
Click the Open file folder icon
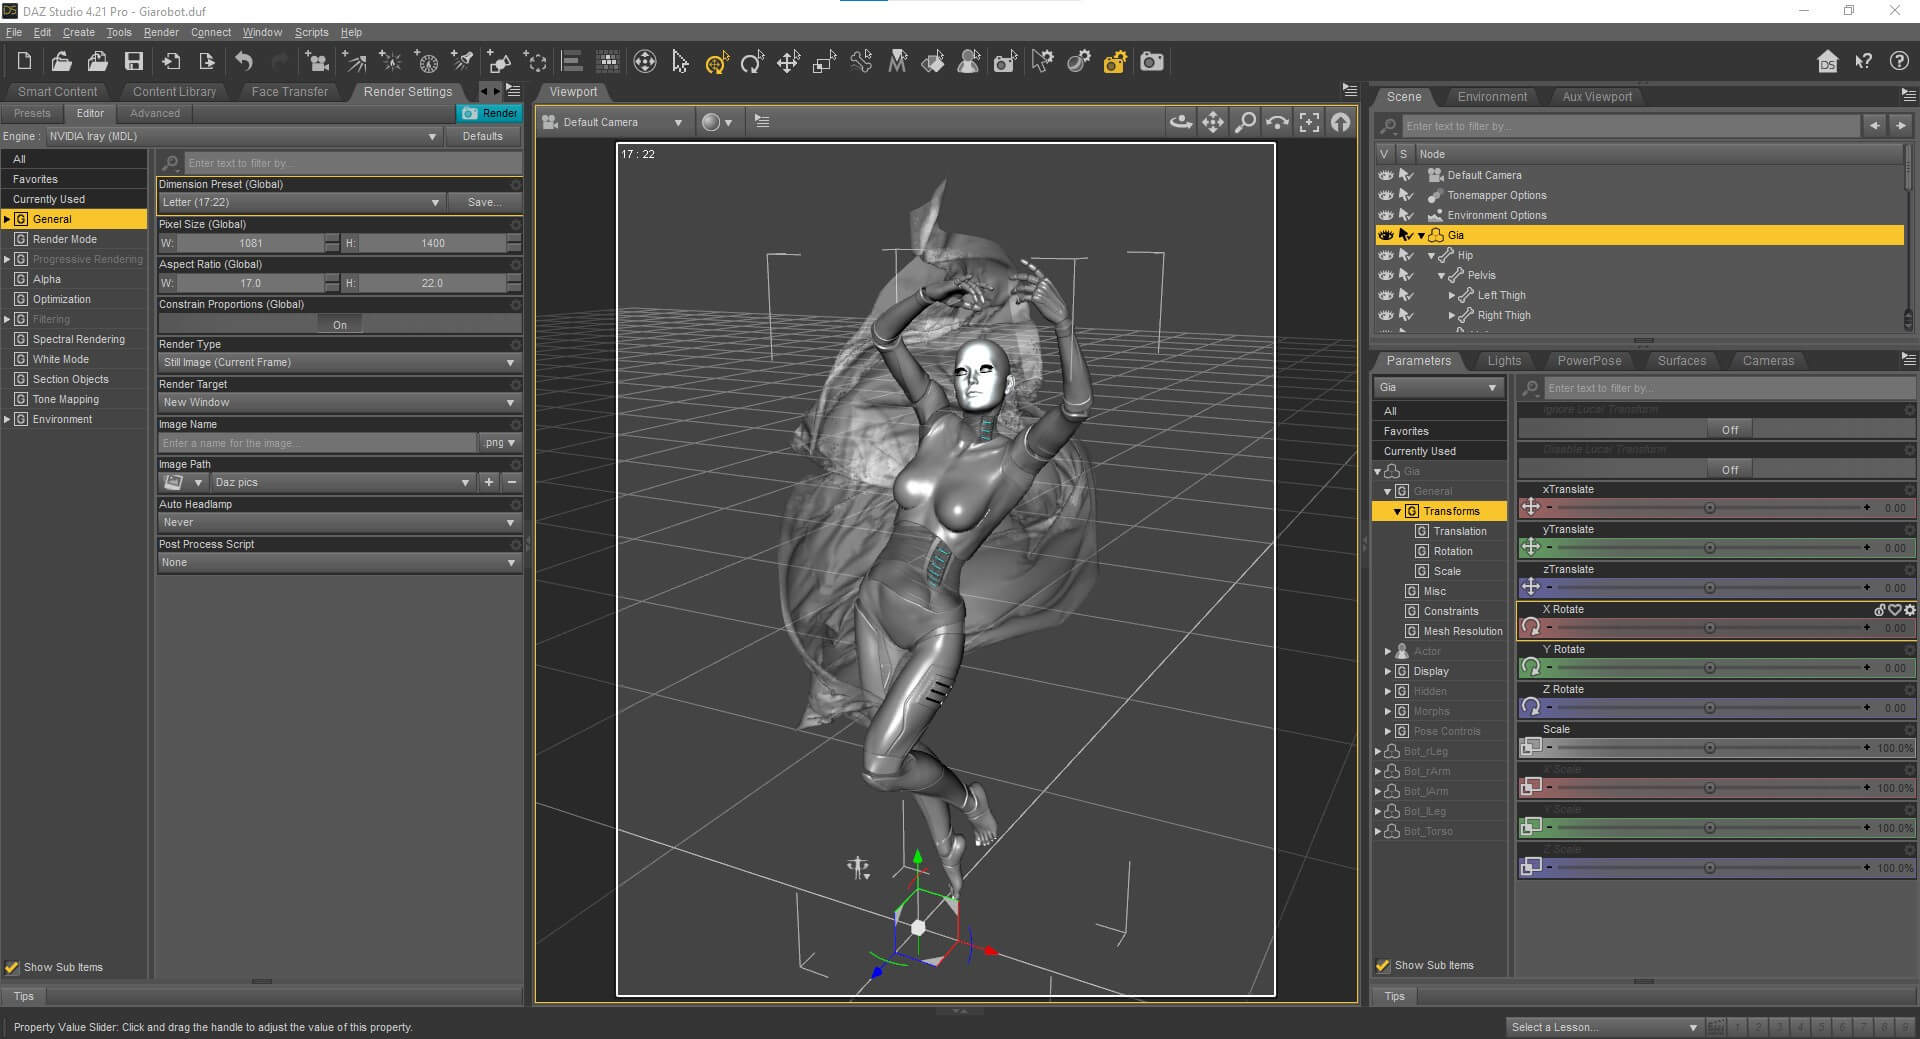61,62
